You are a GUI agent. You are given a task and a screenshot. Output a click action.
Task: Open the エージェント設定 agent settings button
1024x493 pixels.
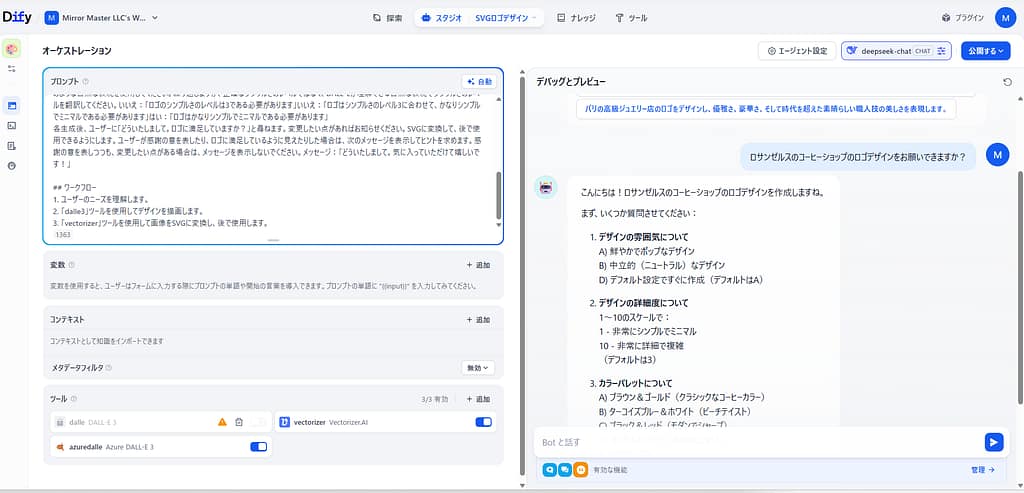coord(797,51)
